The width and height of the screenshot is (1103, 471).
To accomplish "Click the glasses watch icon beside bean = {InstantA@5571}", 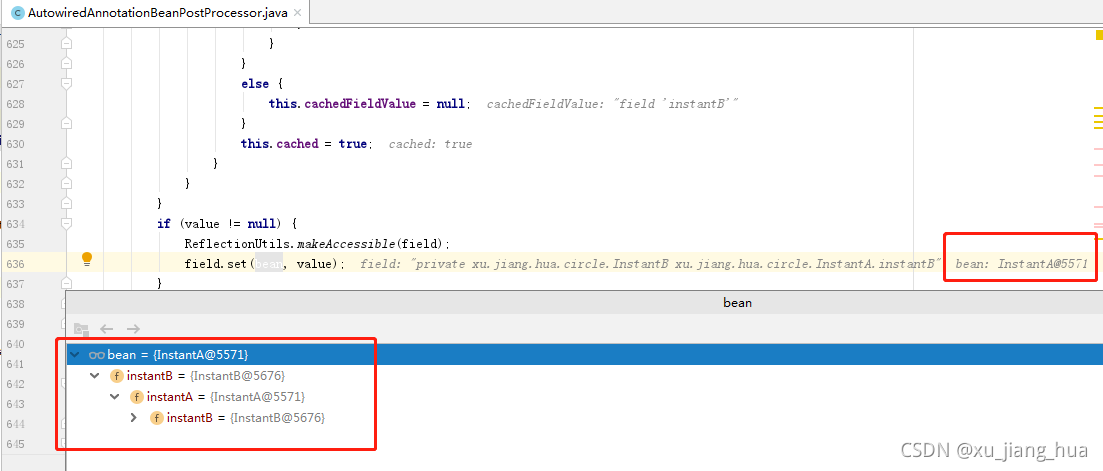I will pyautogui.click(x=96, y=355).
